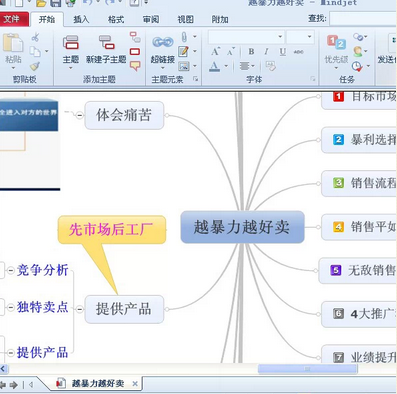Select the 提供产品 main topic box
The height and width of the screenshot is (394, 397).
click(x=124, y=309)
